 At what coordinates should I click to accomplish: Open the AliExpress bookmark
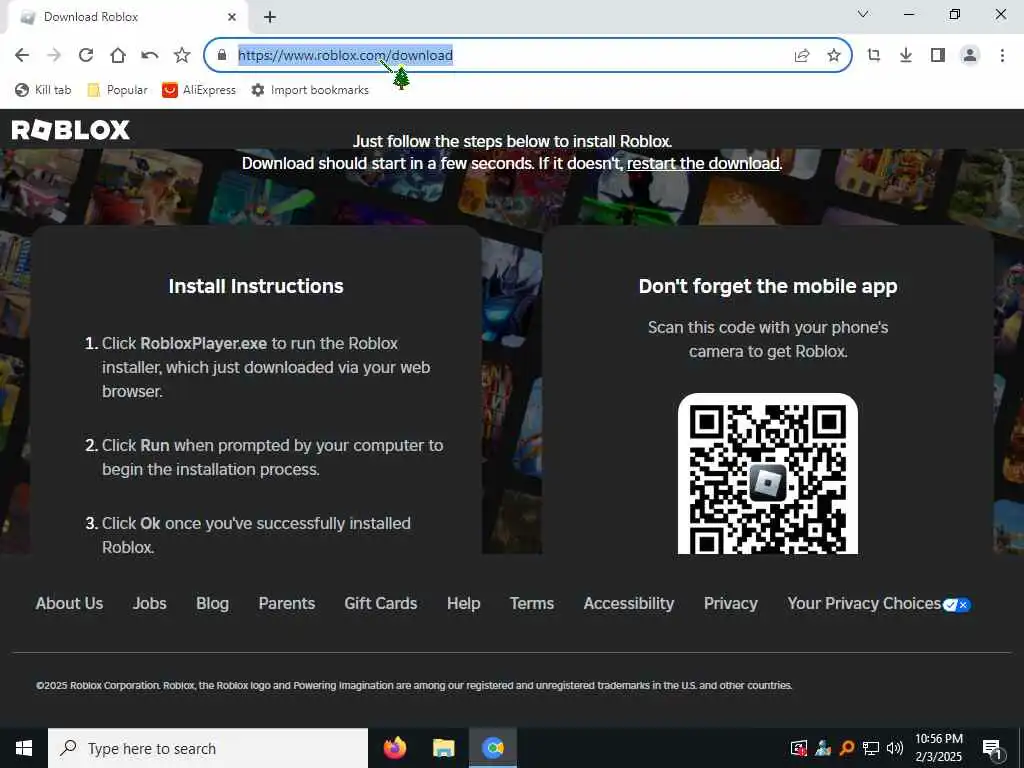click(x=199, y=90)
